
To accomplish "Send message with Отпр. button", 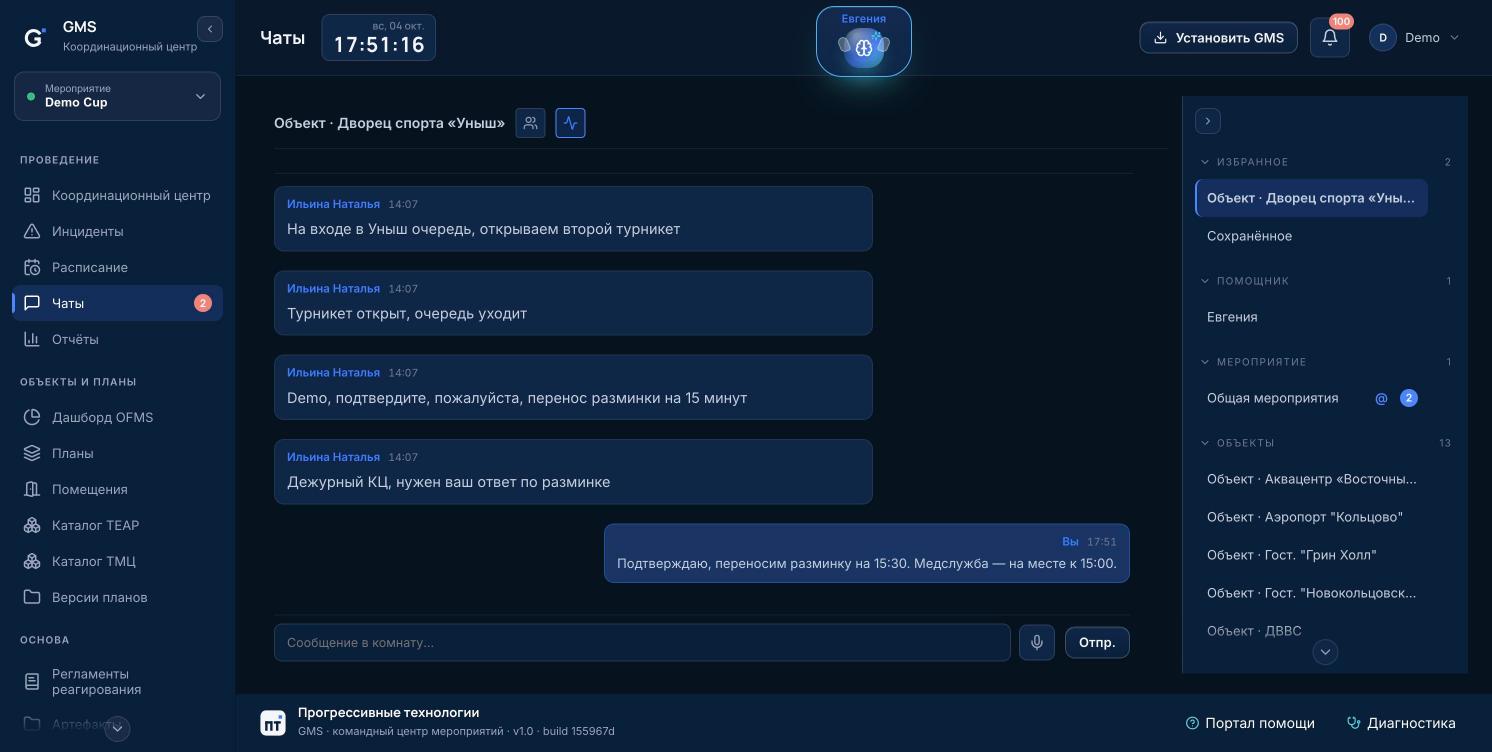I will tap(1097, 642).
